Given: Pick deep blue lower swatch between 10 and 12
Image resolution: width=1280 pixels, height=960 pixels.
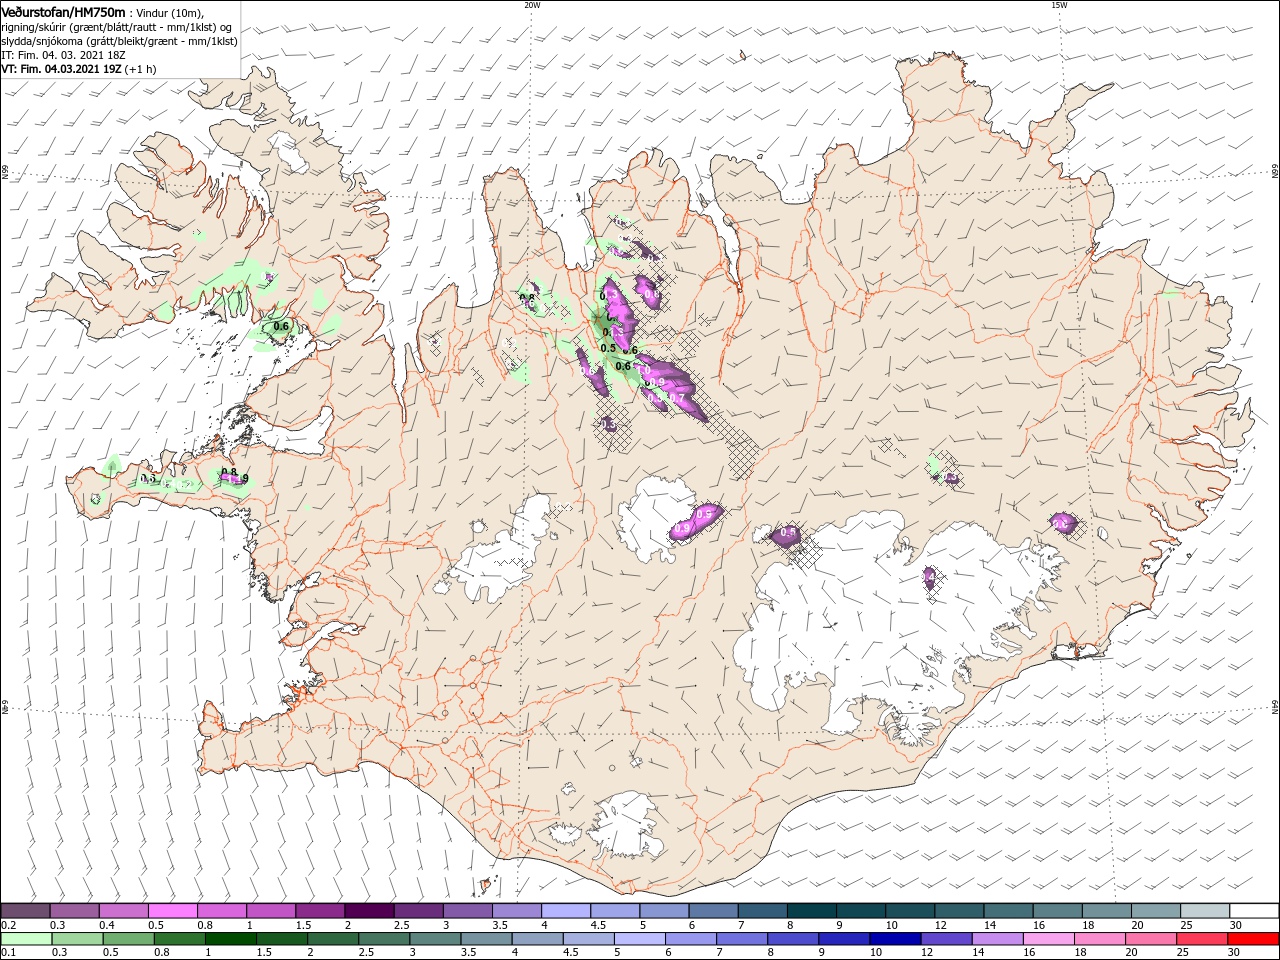Looking at the screenshot, I should pos(894,939).
